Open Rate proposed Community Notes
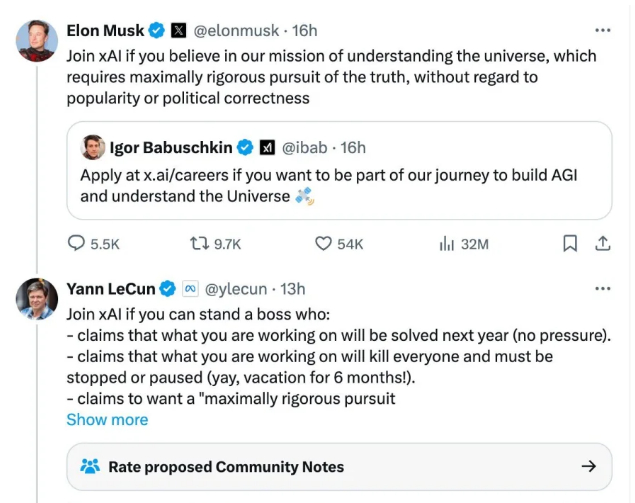The image size is (635, 503). click(x=226, y=467)
